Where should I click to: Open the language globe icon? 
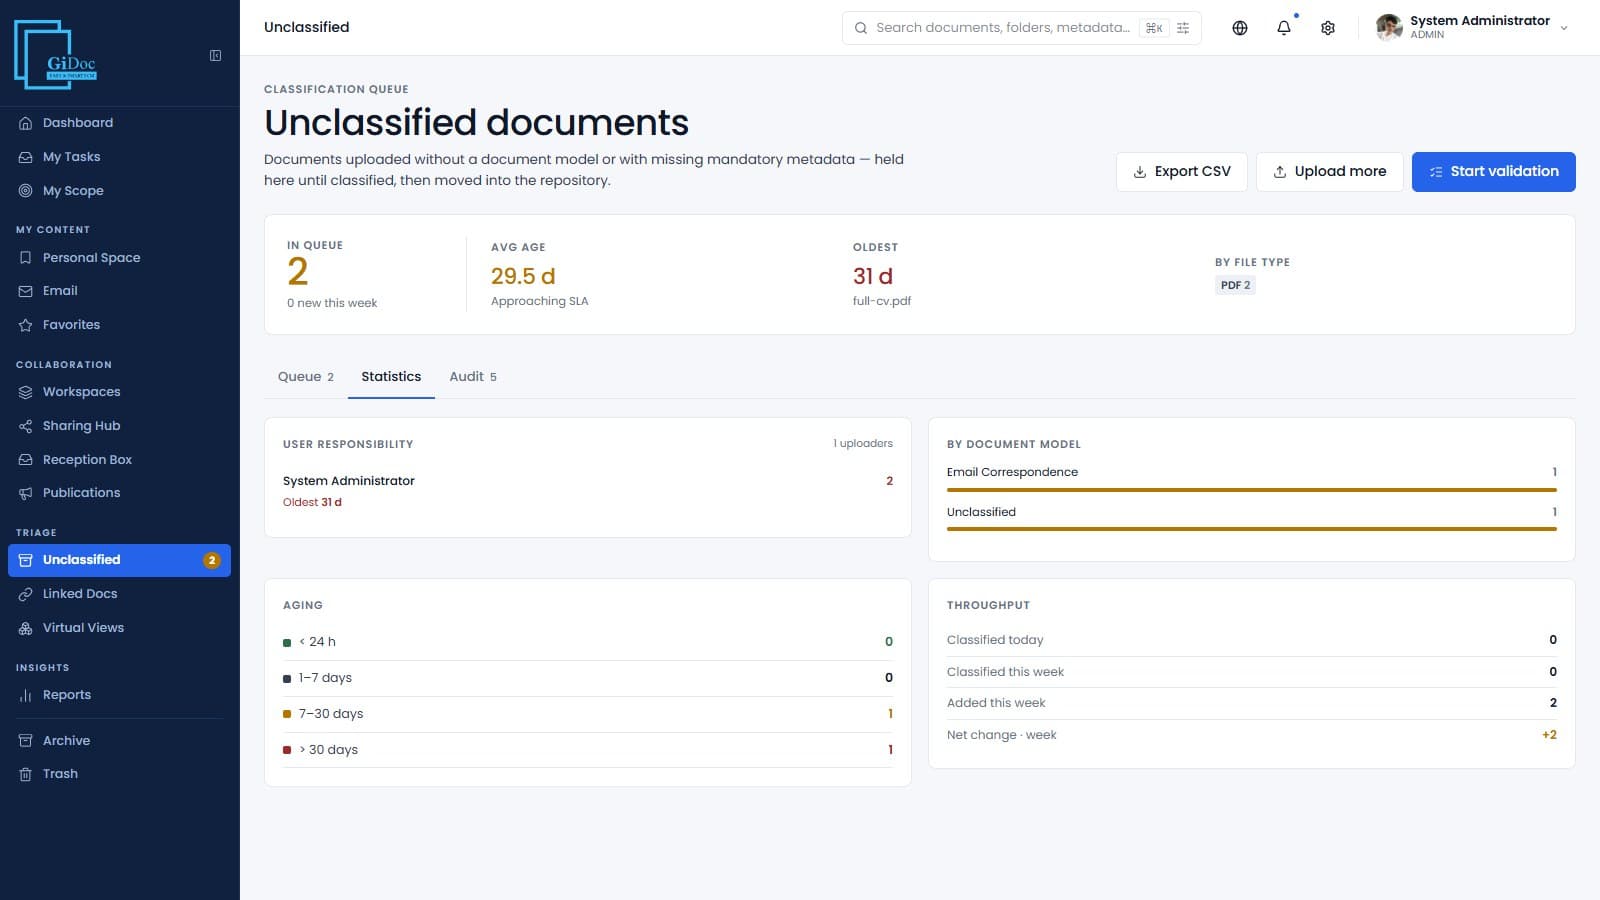pyautogui.click(x=1240, y=28)
